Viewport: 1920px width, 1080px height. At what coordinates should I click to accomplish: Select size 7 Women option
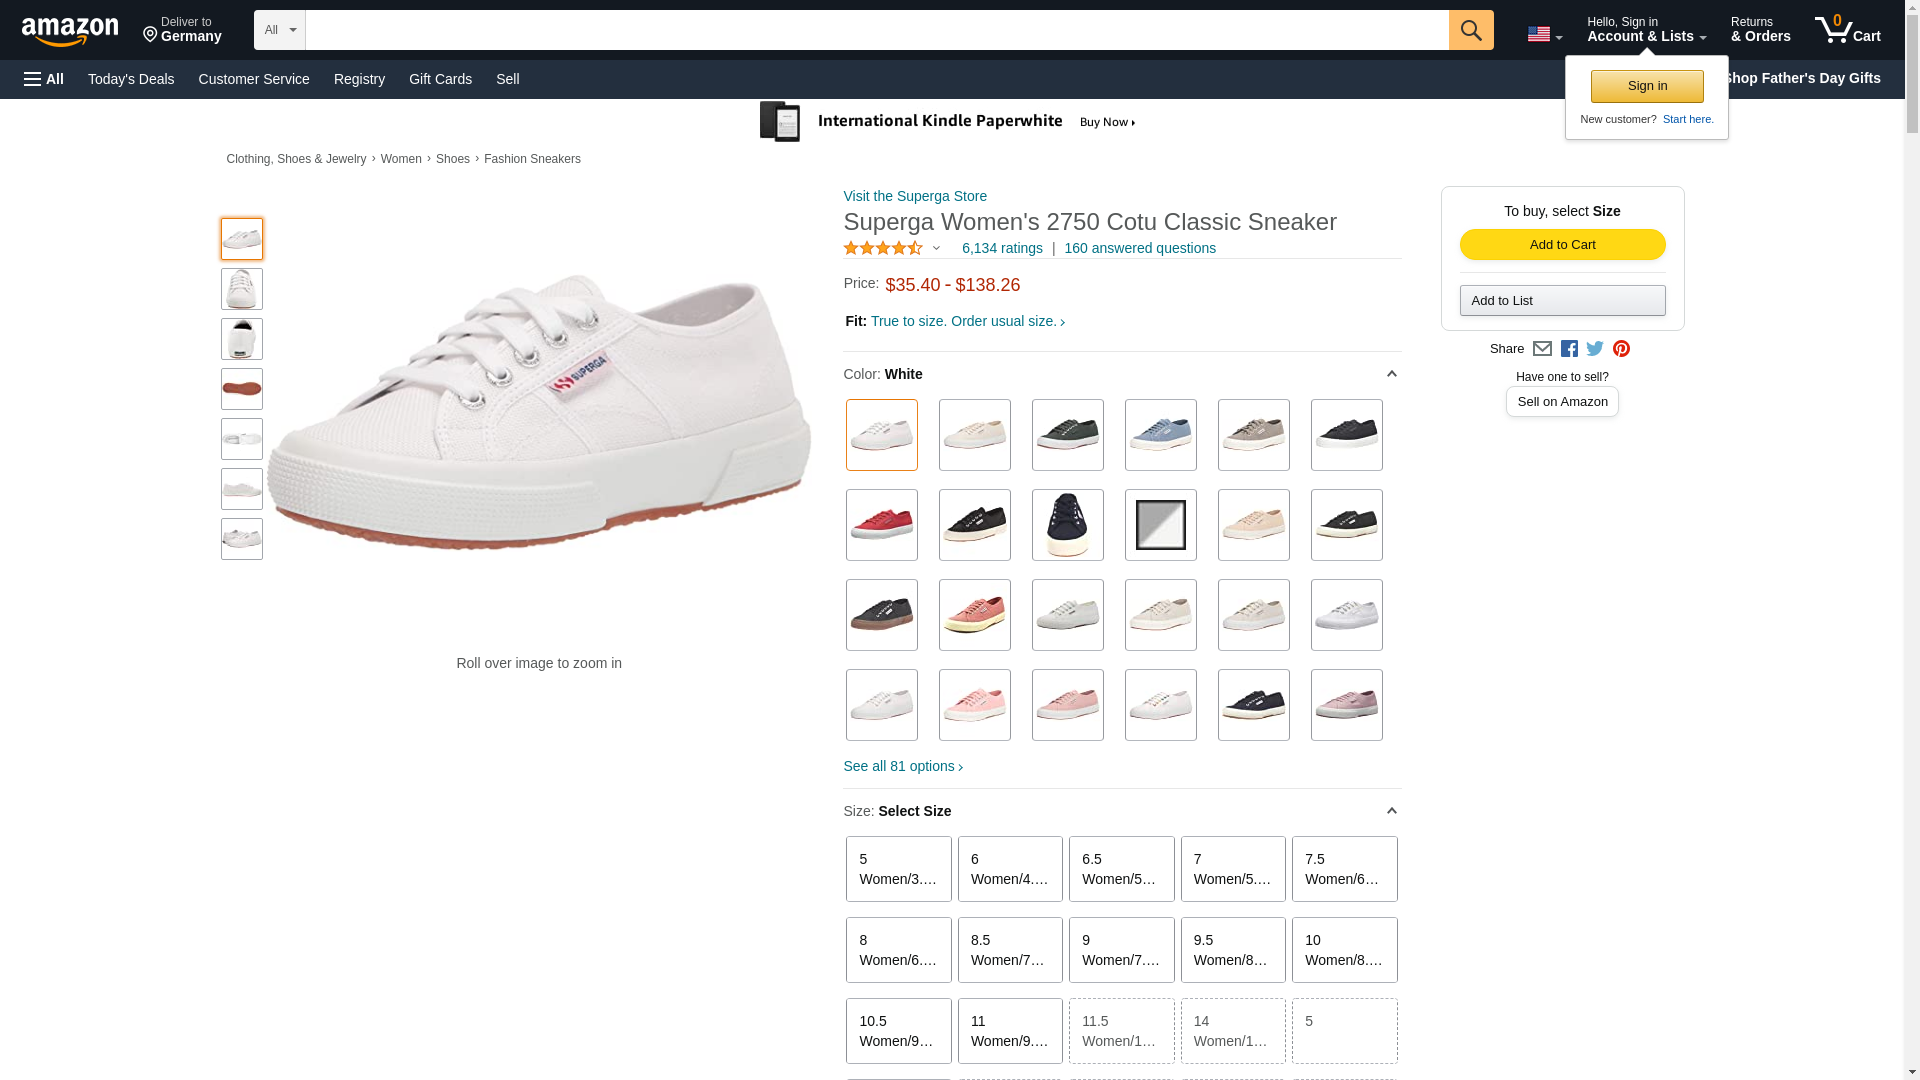click(x=1233, y=869)
